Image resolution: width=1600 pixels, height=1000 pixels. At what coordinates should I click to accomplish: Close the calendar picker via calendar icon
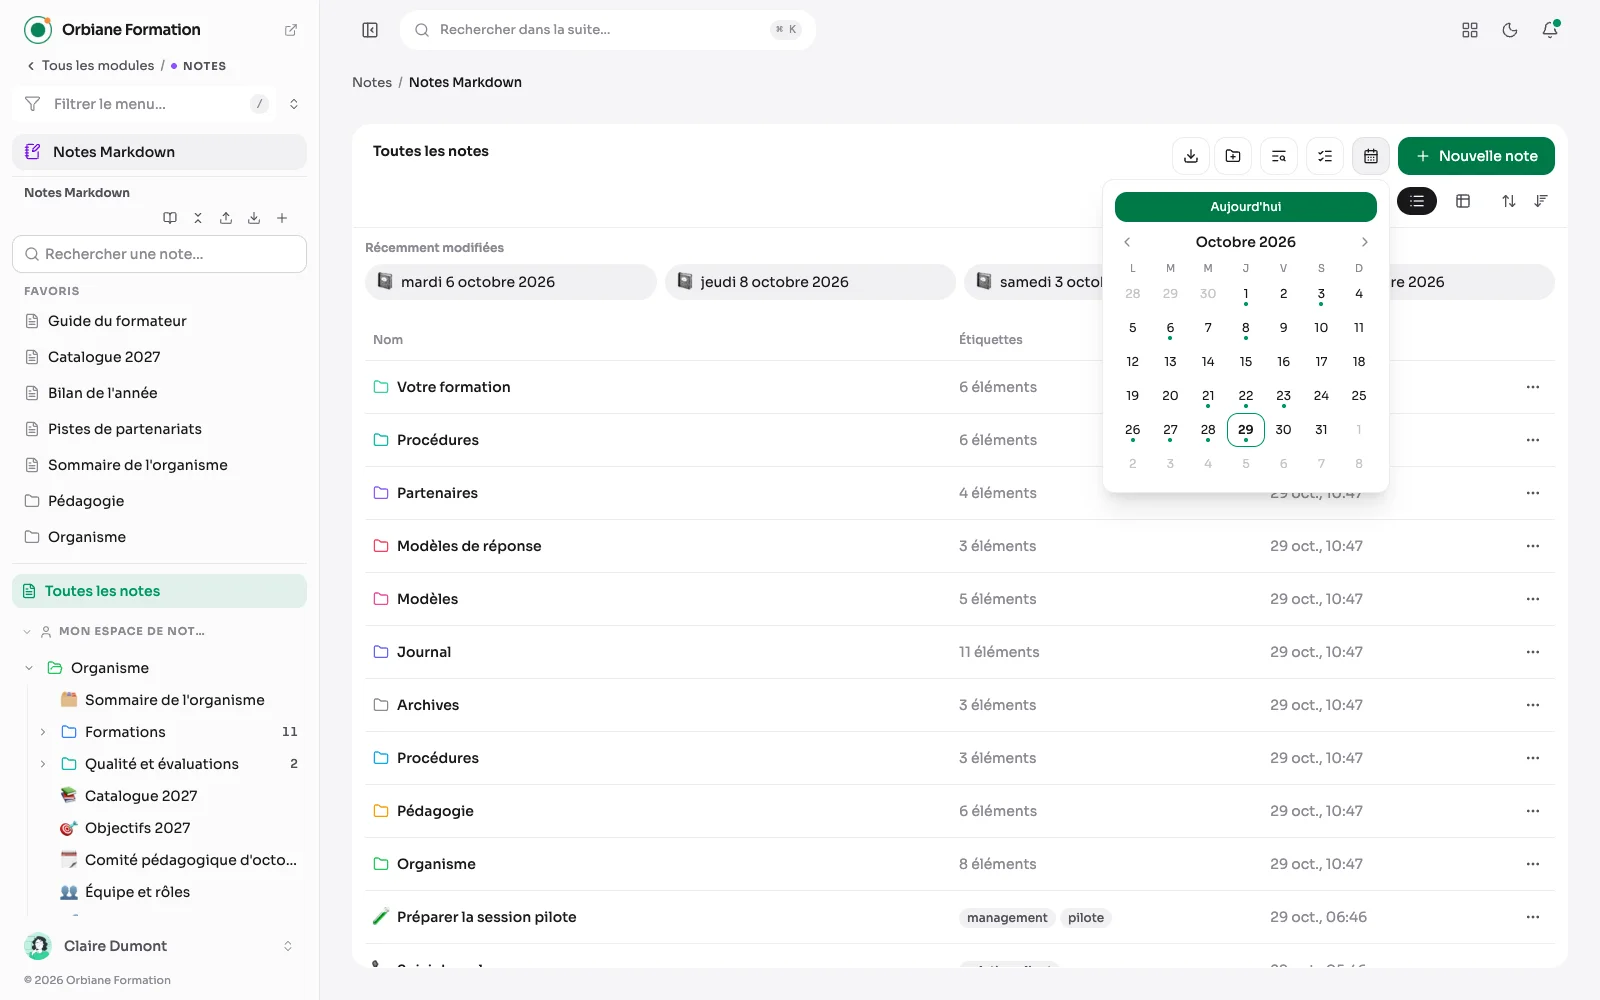[1371, 156]
